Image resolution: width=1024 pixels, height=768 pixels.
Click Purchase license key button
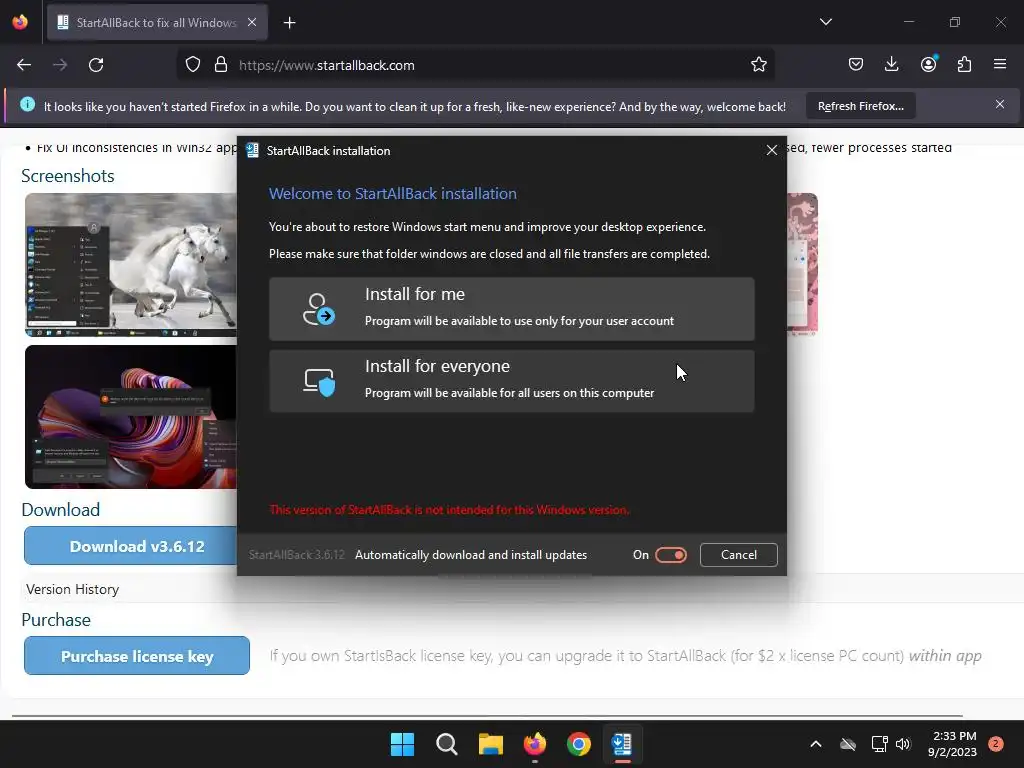(137, 656)
